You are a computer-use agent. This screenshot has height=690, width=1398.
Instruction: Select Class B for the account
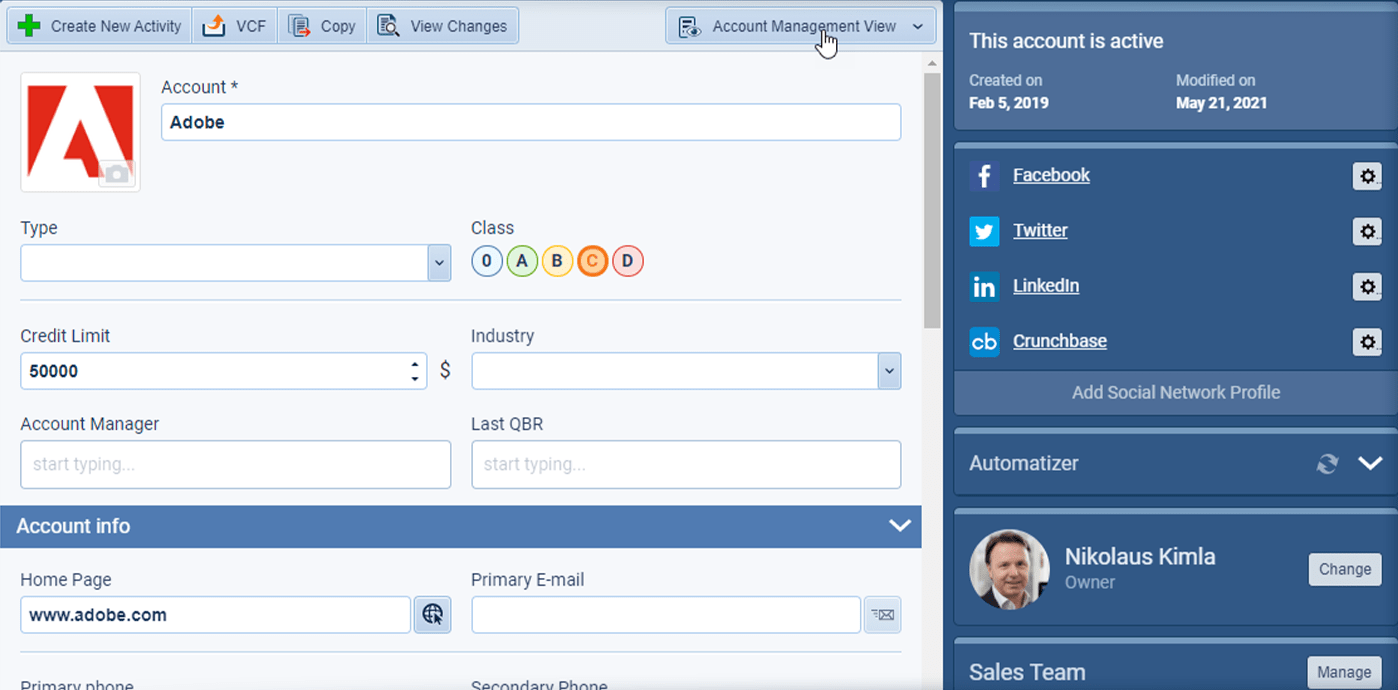[x=557, y=260]
